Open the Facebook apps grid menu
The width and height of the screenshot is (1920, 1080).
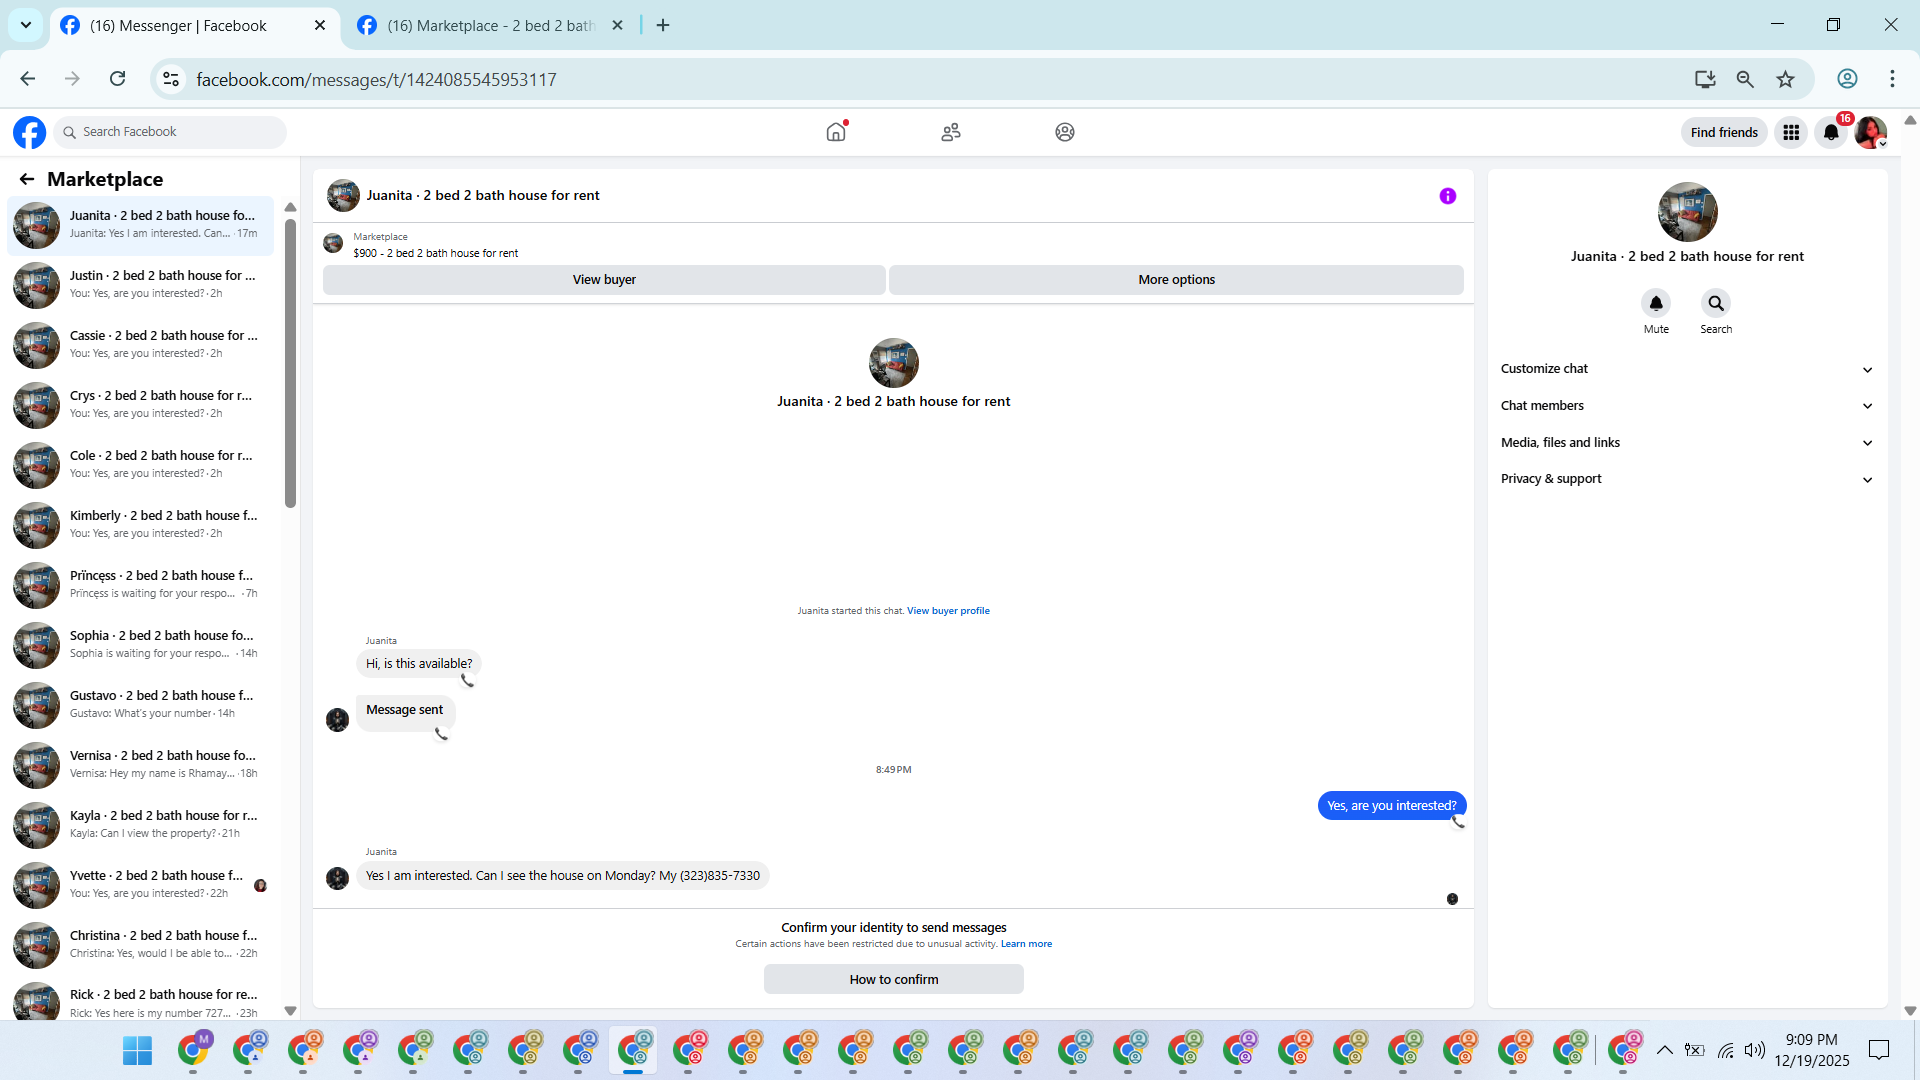tap(1791, 132)
